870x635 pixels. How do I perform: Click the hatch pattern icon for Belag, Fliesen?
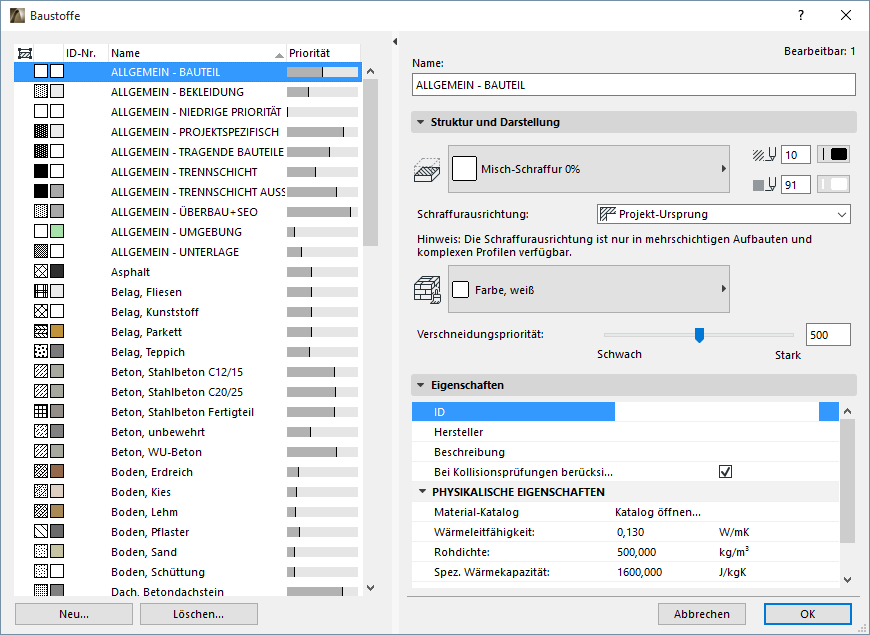41,291
